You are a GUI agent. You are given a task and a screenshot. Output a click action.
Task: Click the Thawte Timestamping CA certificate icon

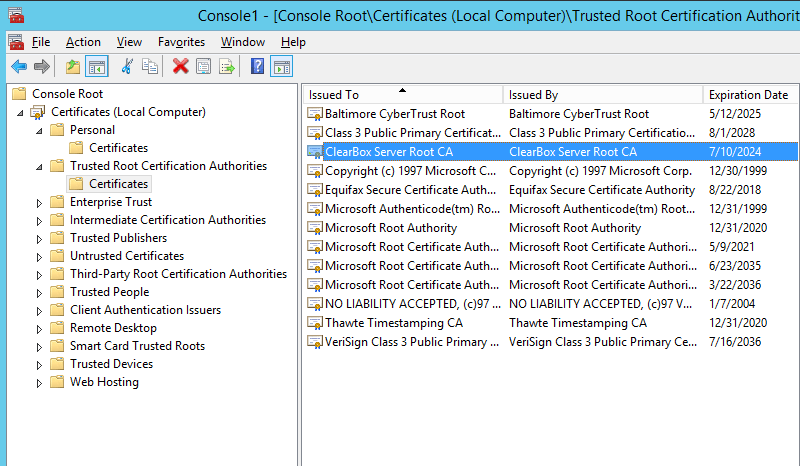point(315,323)
